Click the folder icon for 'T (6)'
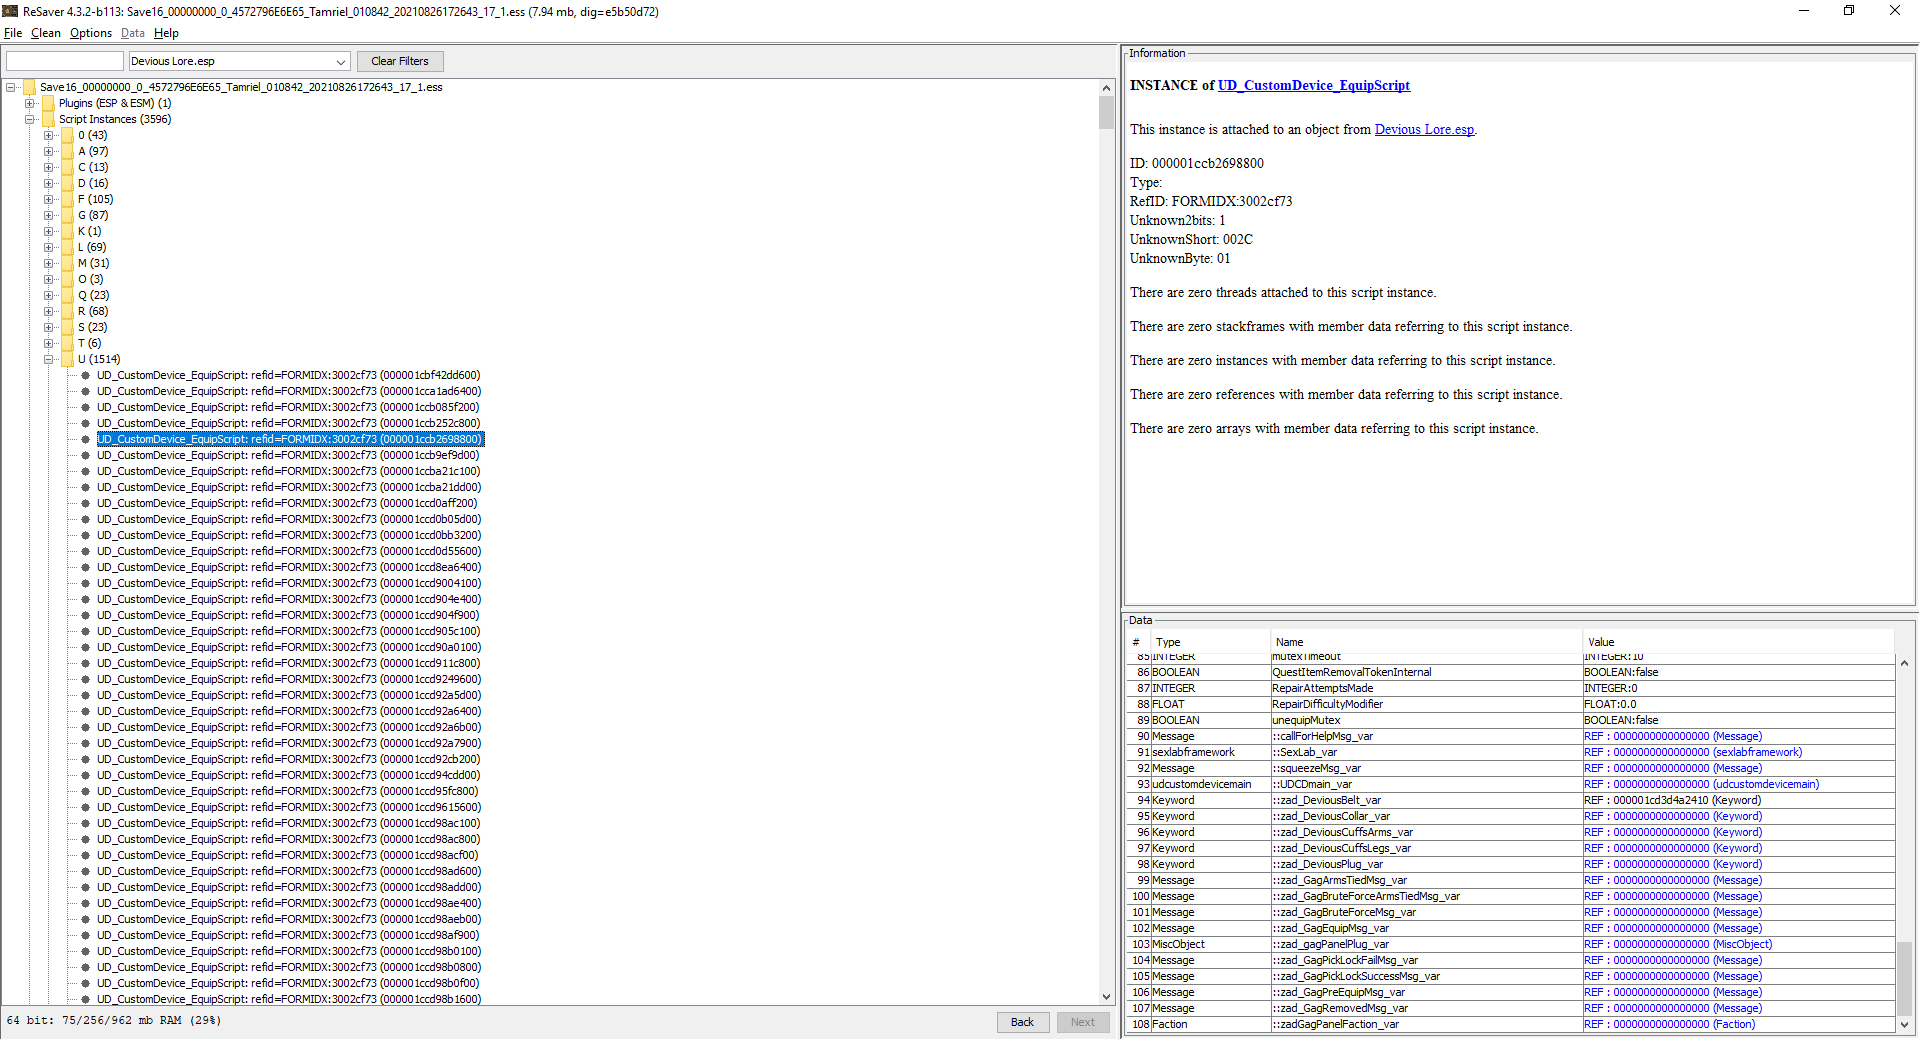 [67, 343]
